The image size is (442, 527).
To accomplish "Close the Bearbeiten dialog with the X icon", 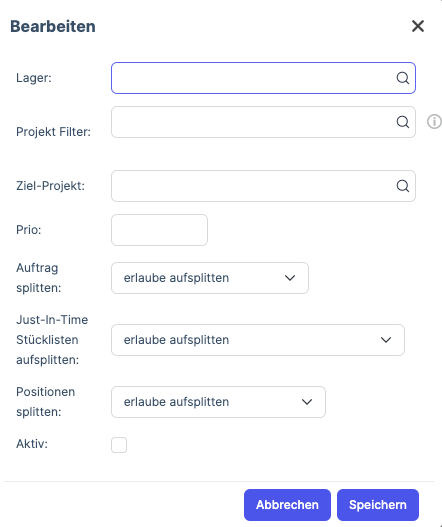I will coord(418,26).
